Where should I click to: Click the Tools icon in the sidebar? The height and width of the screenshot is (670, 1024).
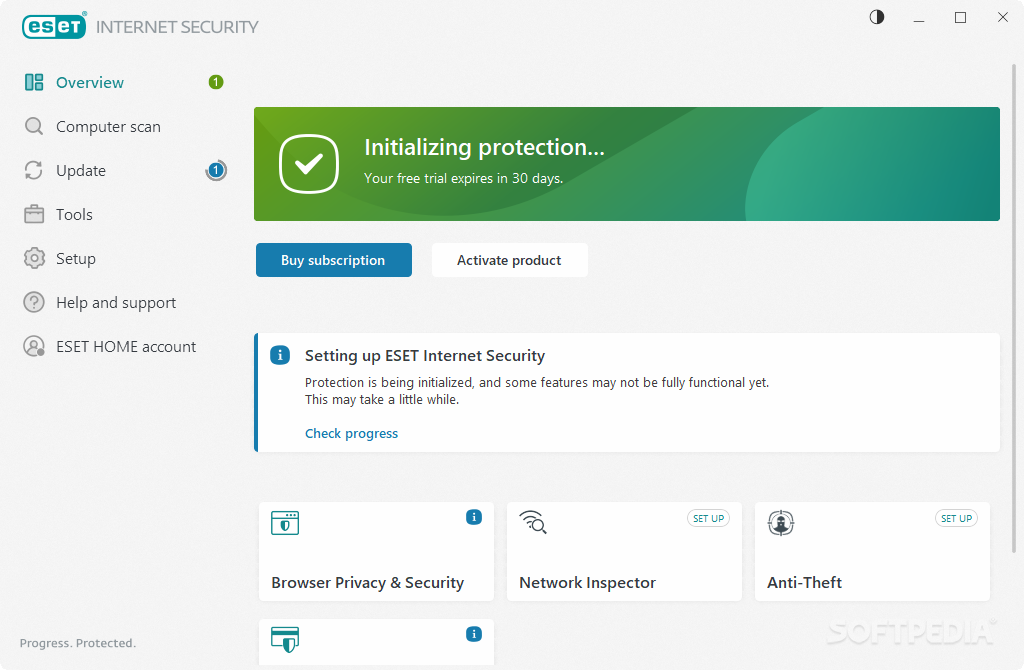click(x=33, y=214)
